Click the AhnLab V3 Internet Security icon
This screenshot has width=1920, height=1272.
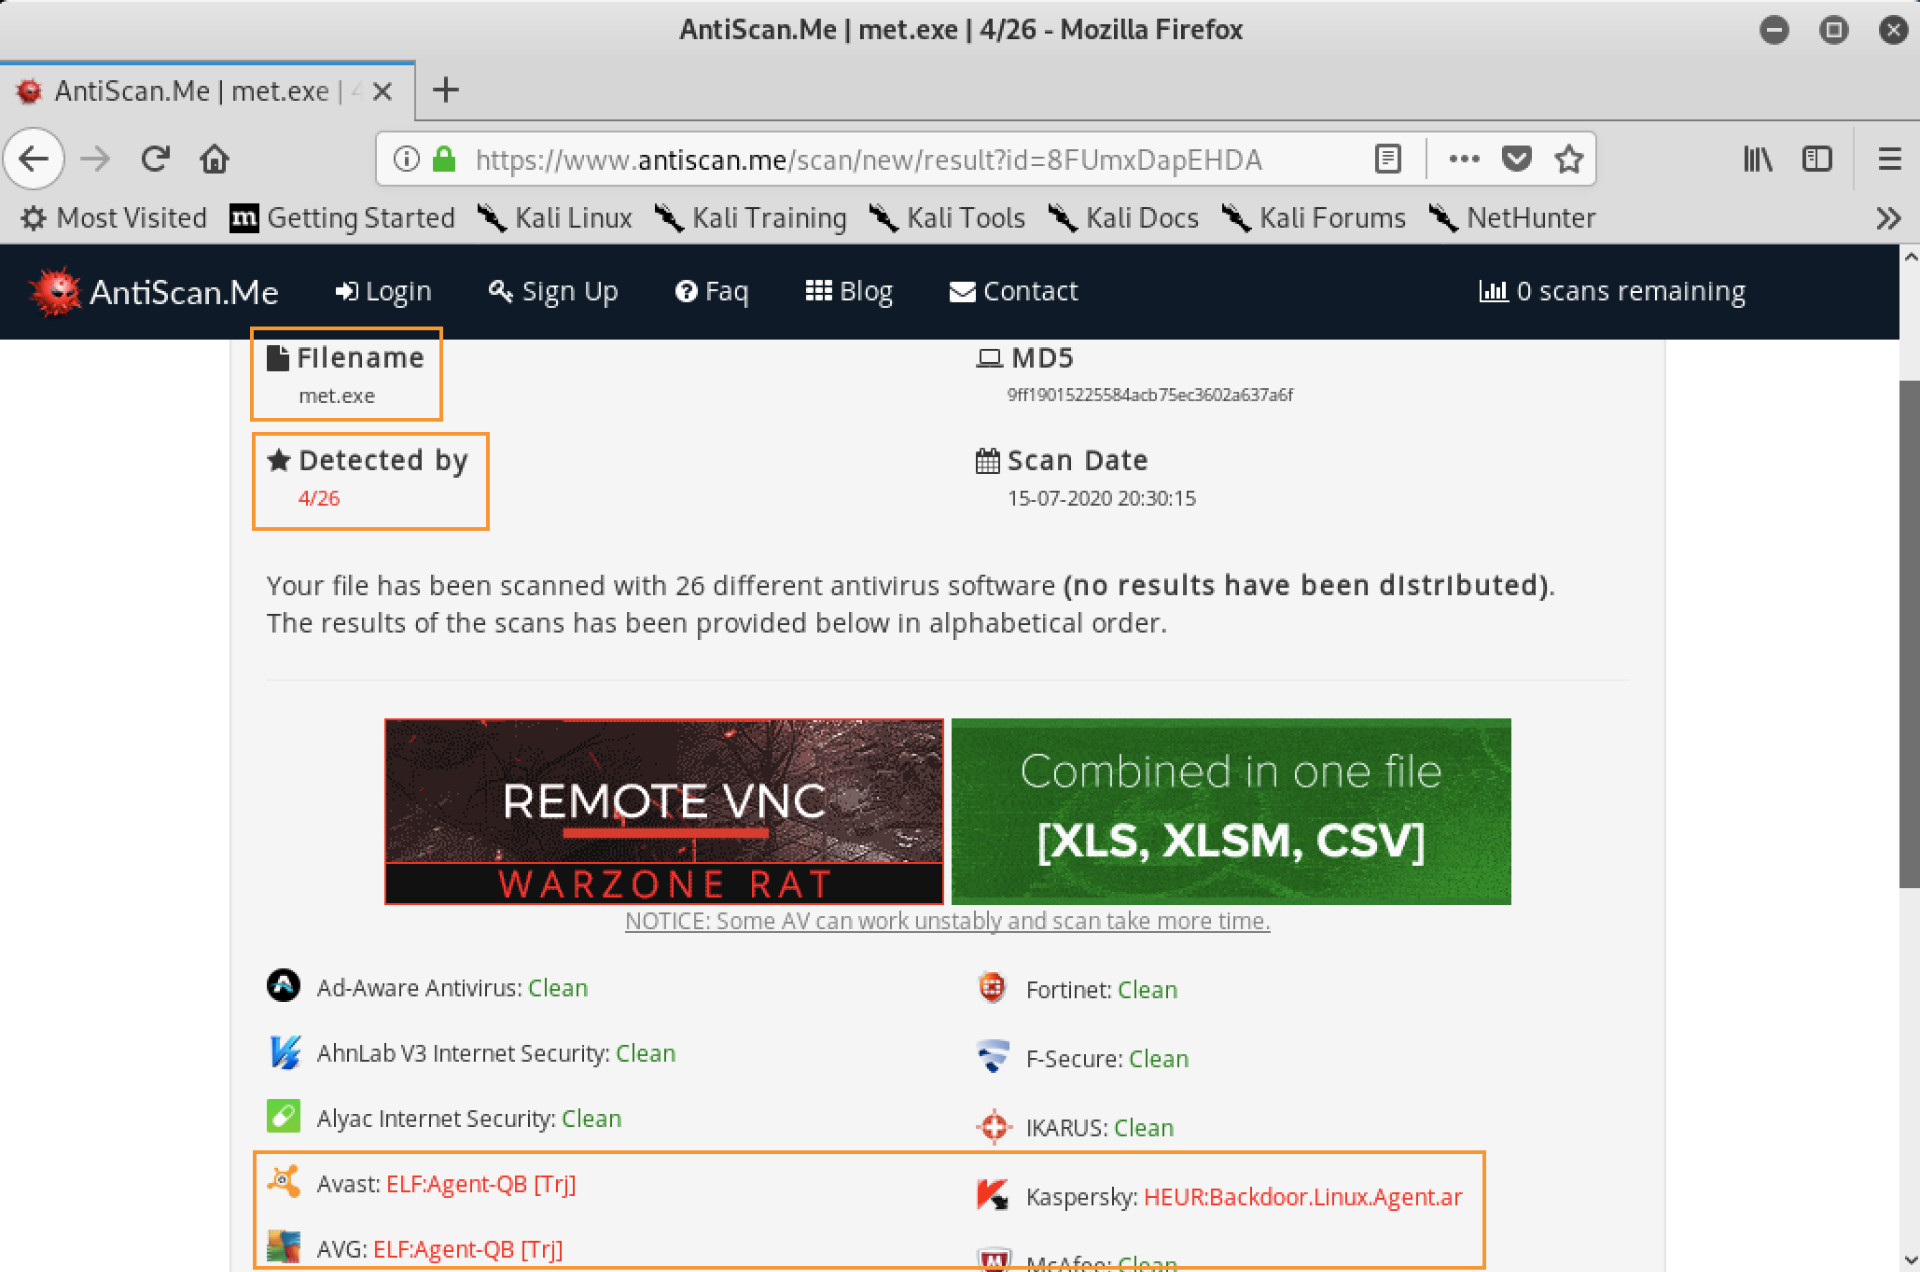[x=284, y=1052]
